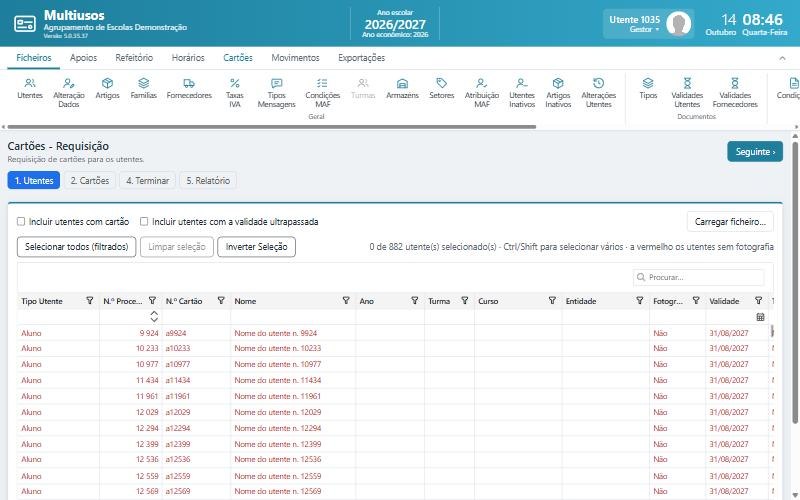This screenshot has height=500, width=800.
Task: Filter the Curso column
Action: 552,301
